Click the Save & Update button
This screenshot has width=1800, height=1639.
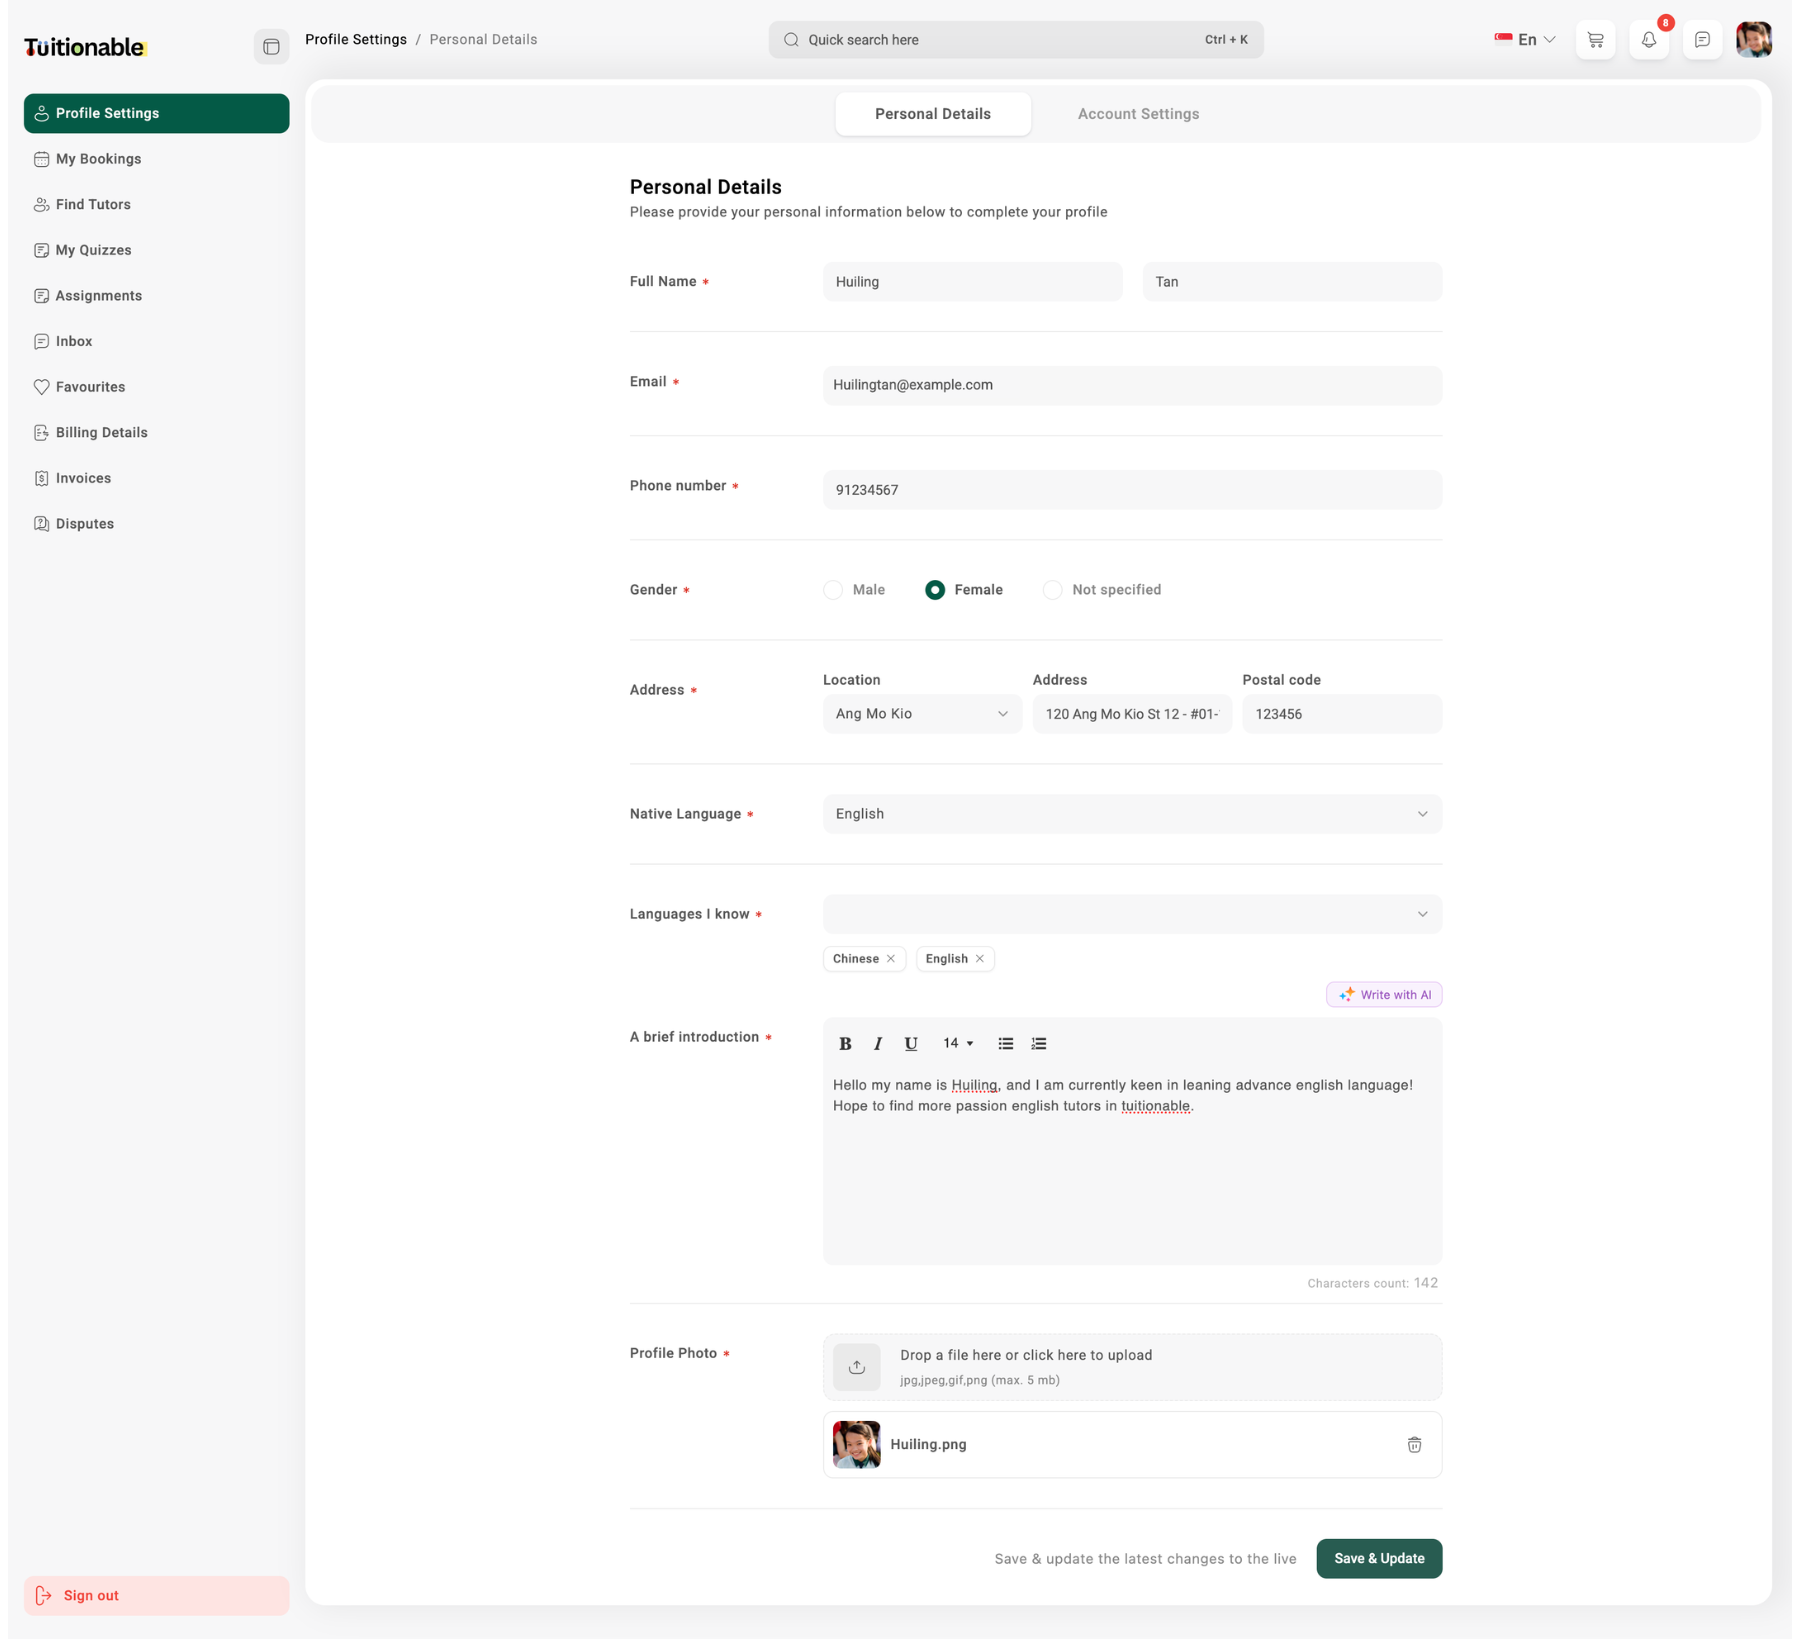[1379, 1558]
